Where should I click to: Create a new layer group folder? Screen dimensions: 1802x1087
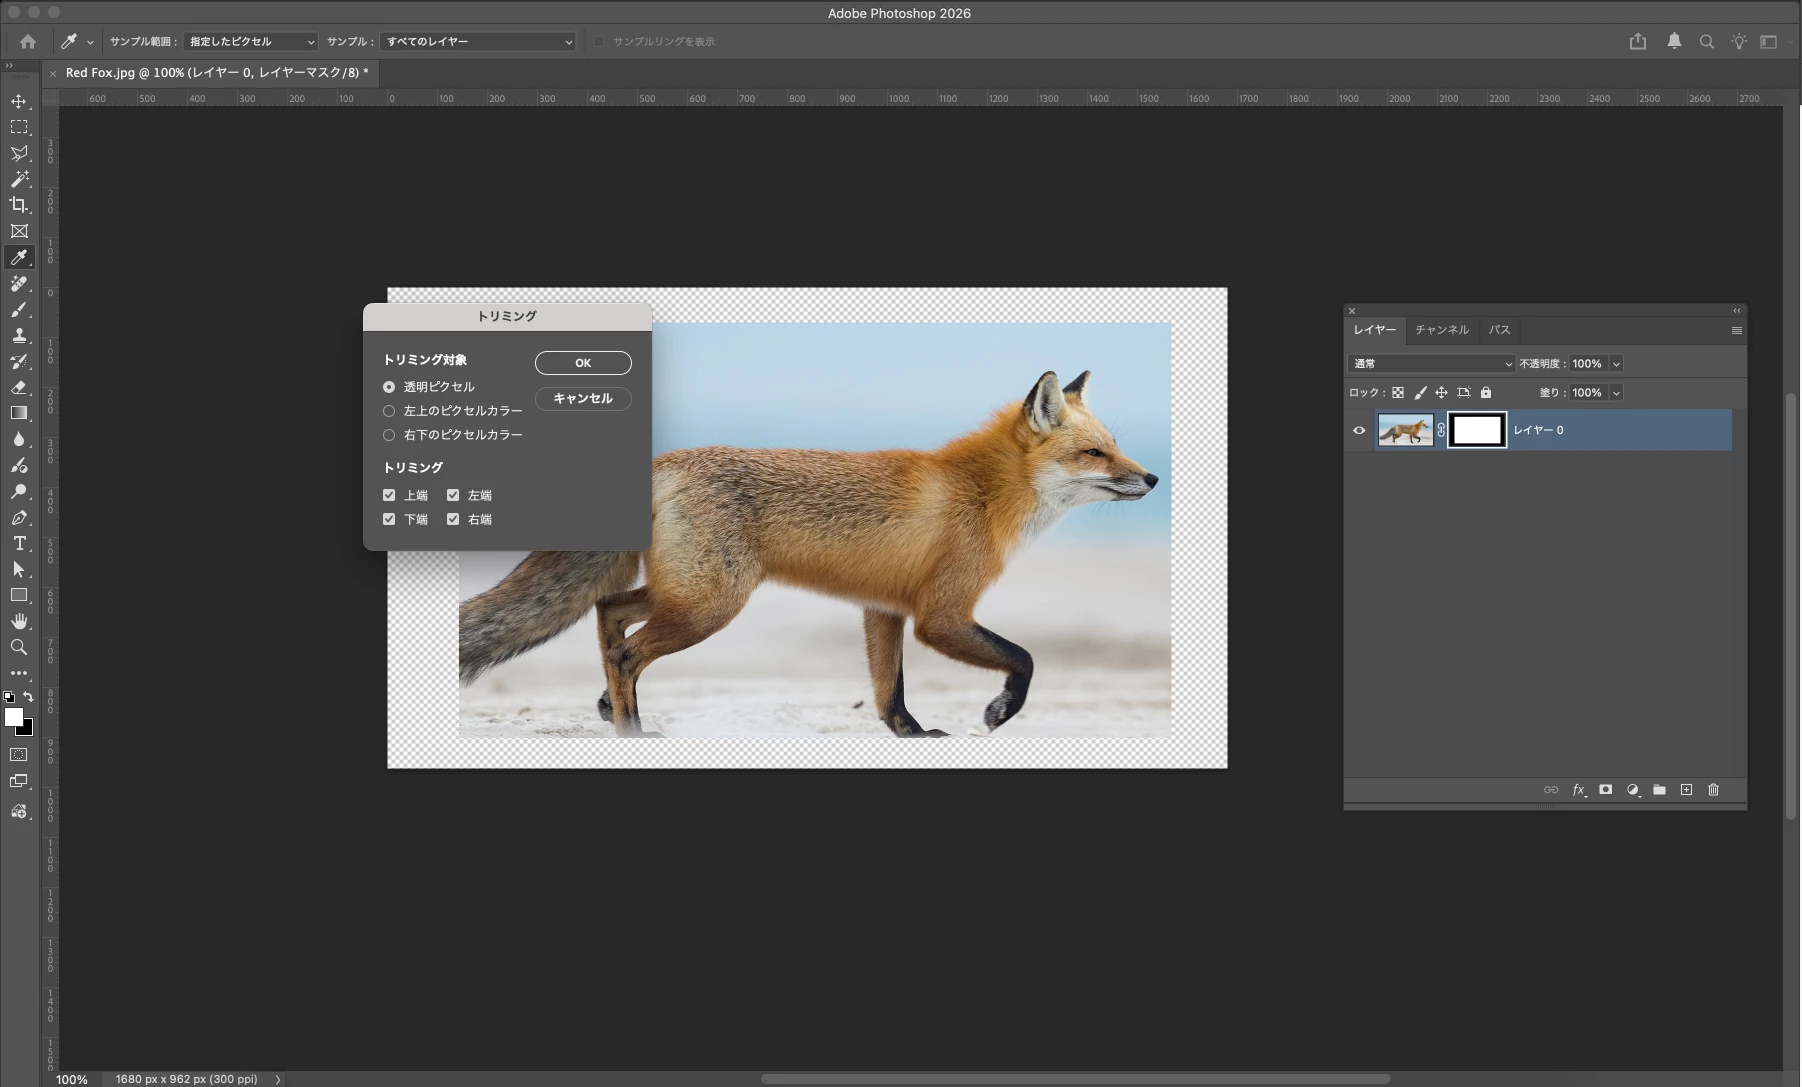[x=1659, y=790]
